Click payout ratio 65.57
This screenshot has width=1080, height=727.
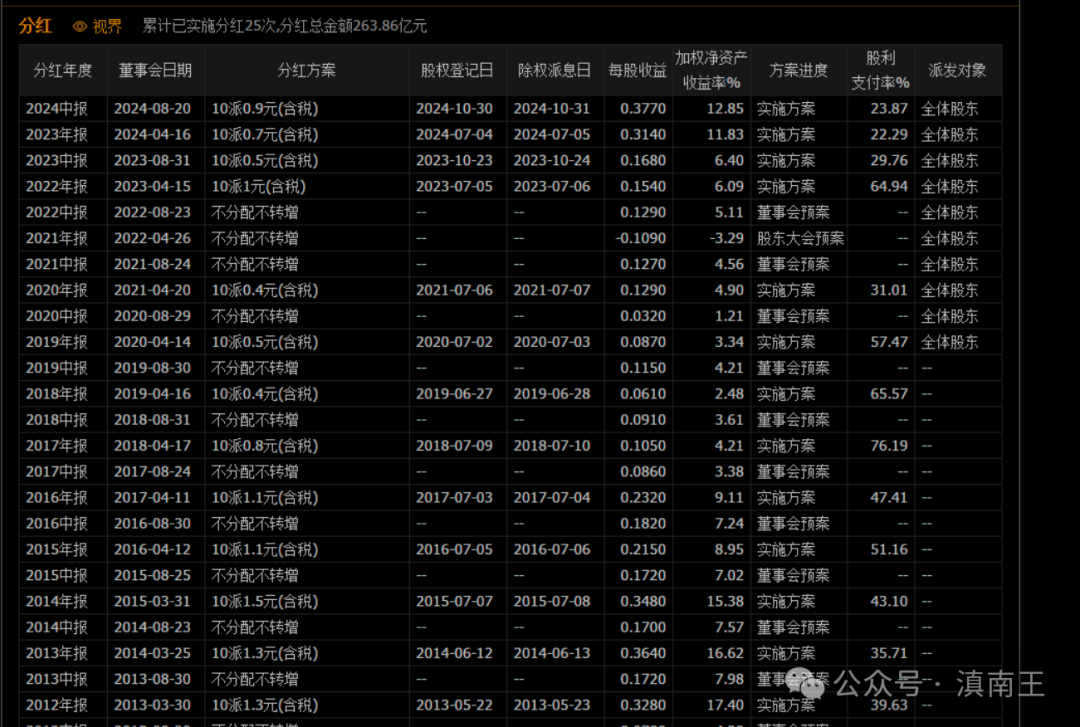pyautogui.click(x=889, y=394)
